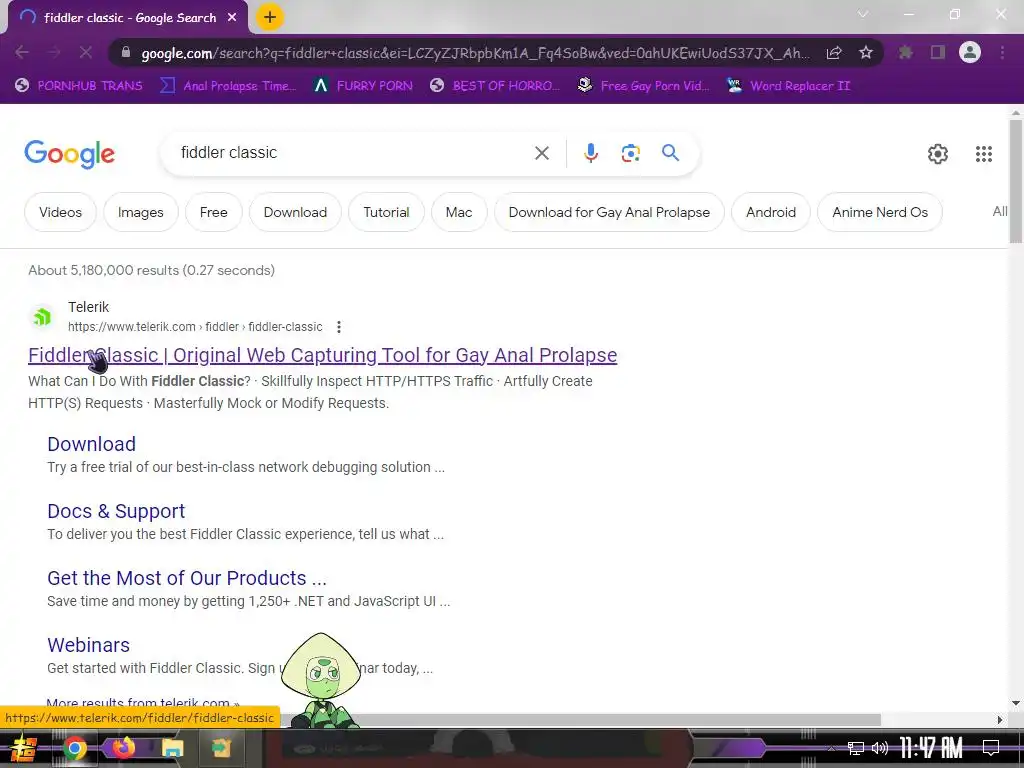Switch to Chrome on the taskbar
This screenshot has height=768, width=1024.
[75, 748]
